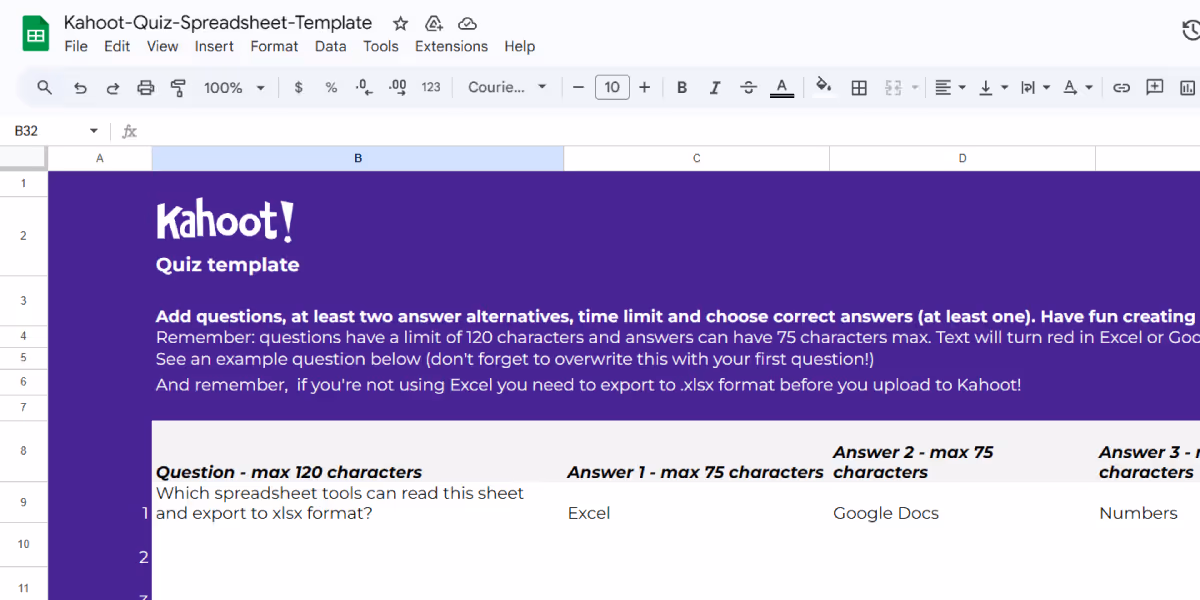Screen dimensions: 1200x600
Task: Open the Insert menu
Action: tap(214, 46)
